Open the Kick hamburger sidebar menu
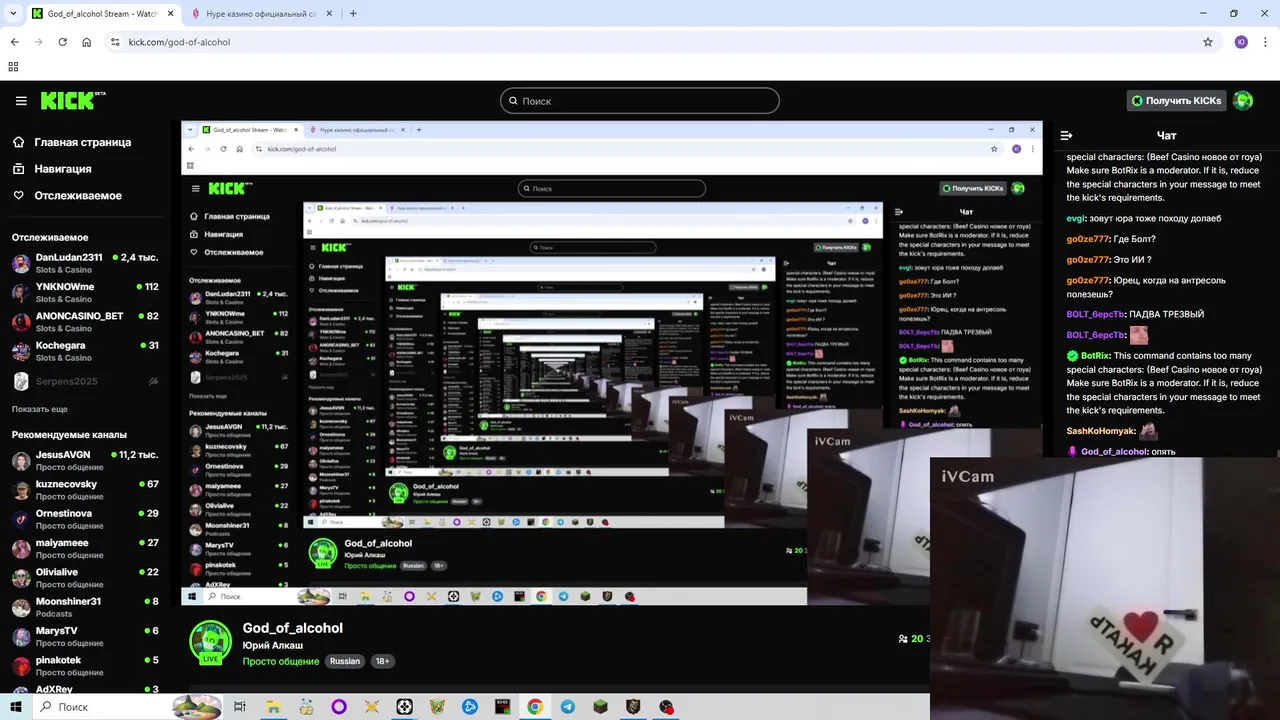 [21, 101]
